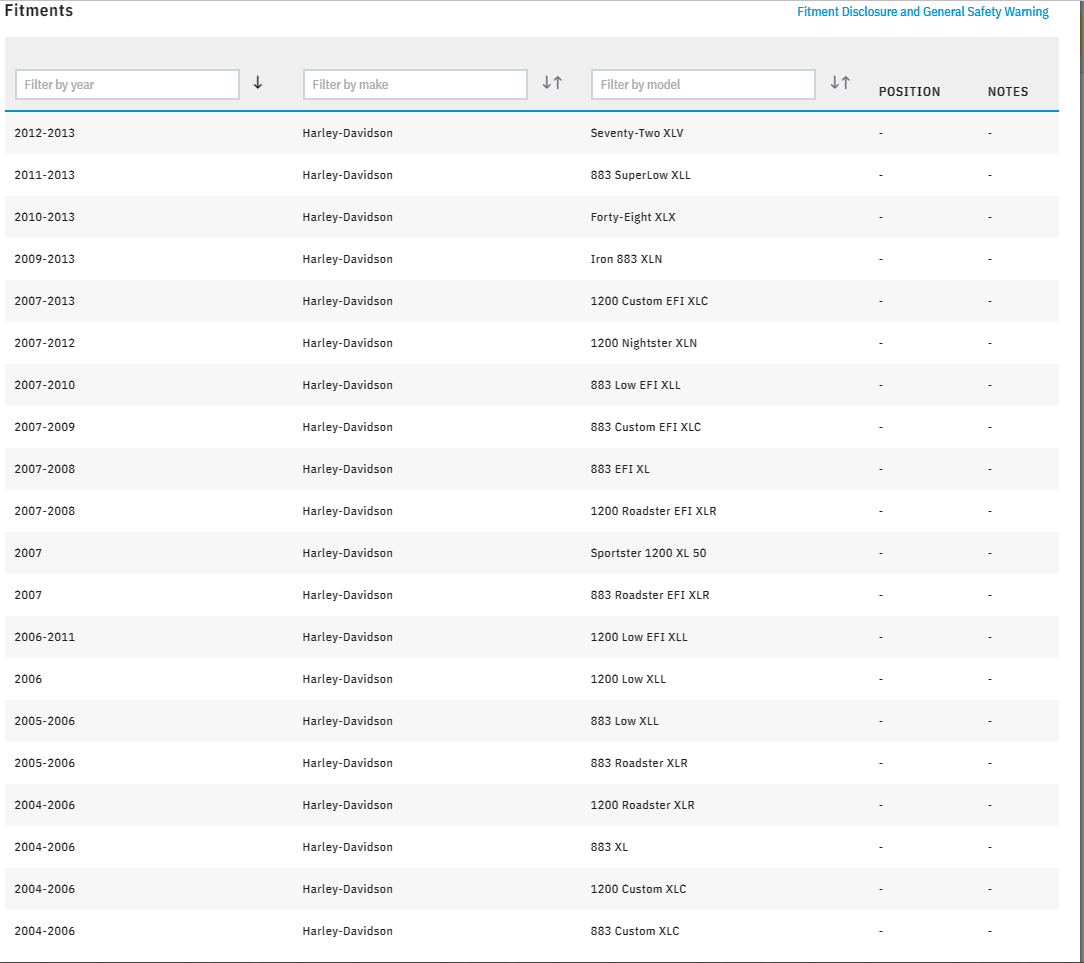Select the Seventy-Two XLV model cell

coord(637,133)
